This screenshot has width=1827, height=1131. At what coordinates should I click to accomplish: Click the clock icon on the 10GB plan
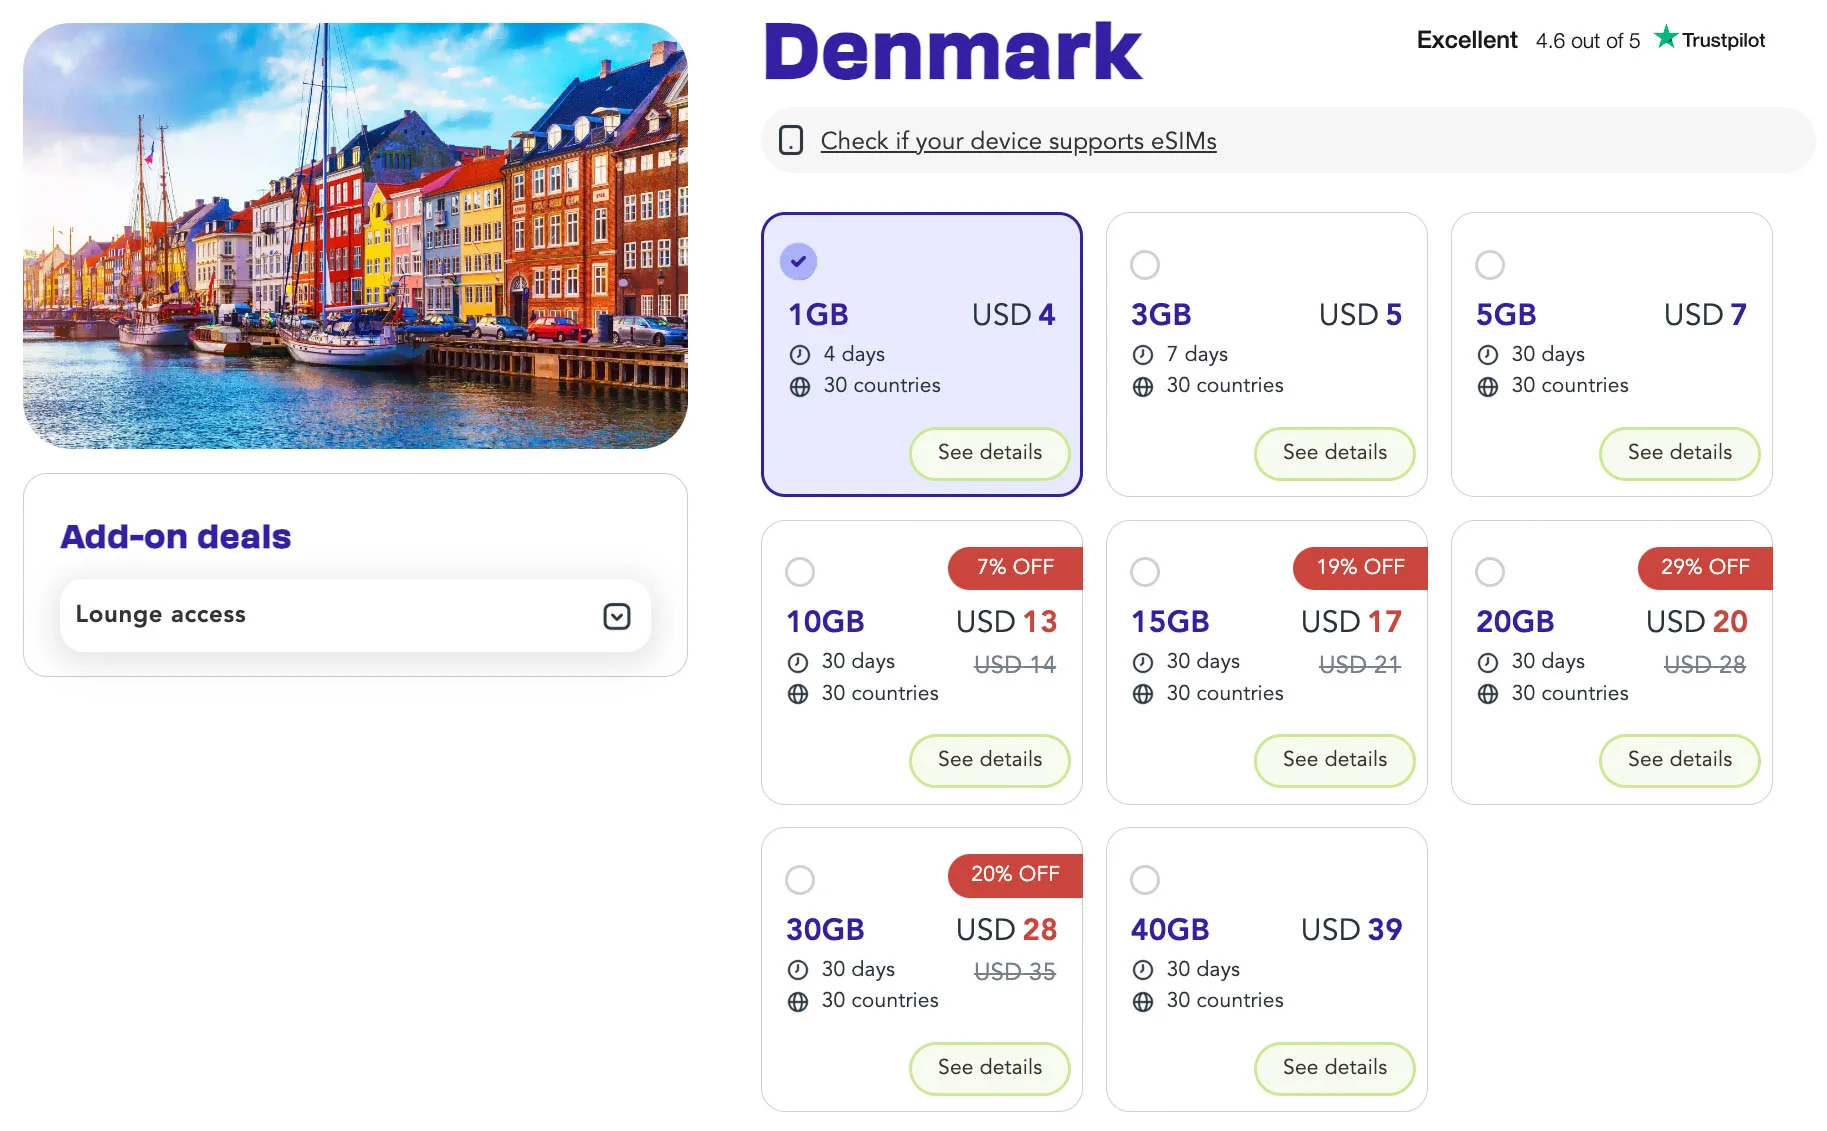797,662
